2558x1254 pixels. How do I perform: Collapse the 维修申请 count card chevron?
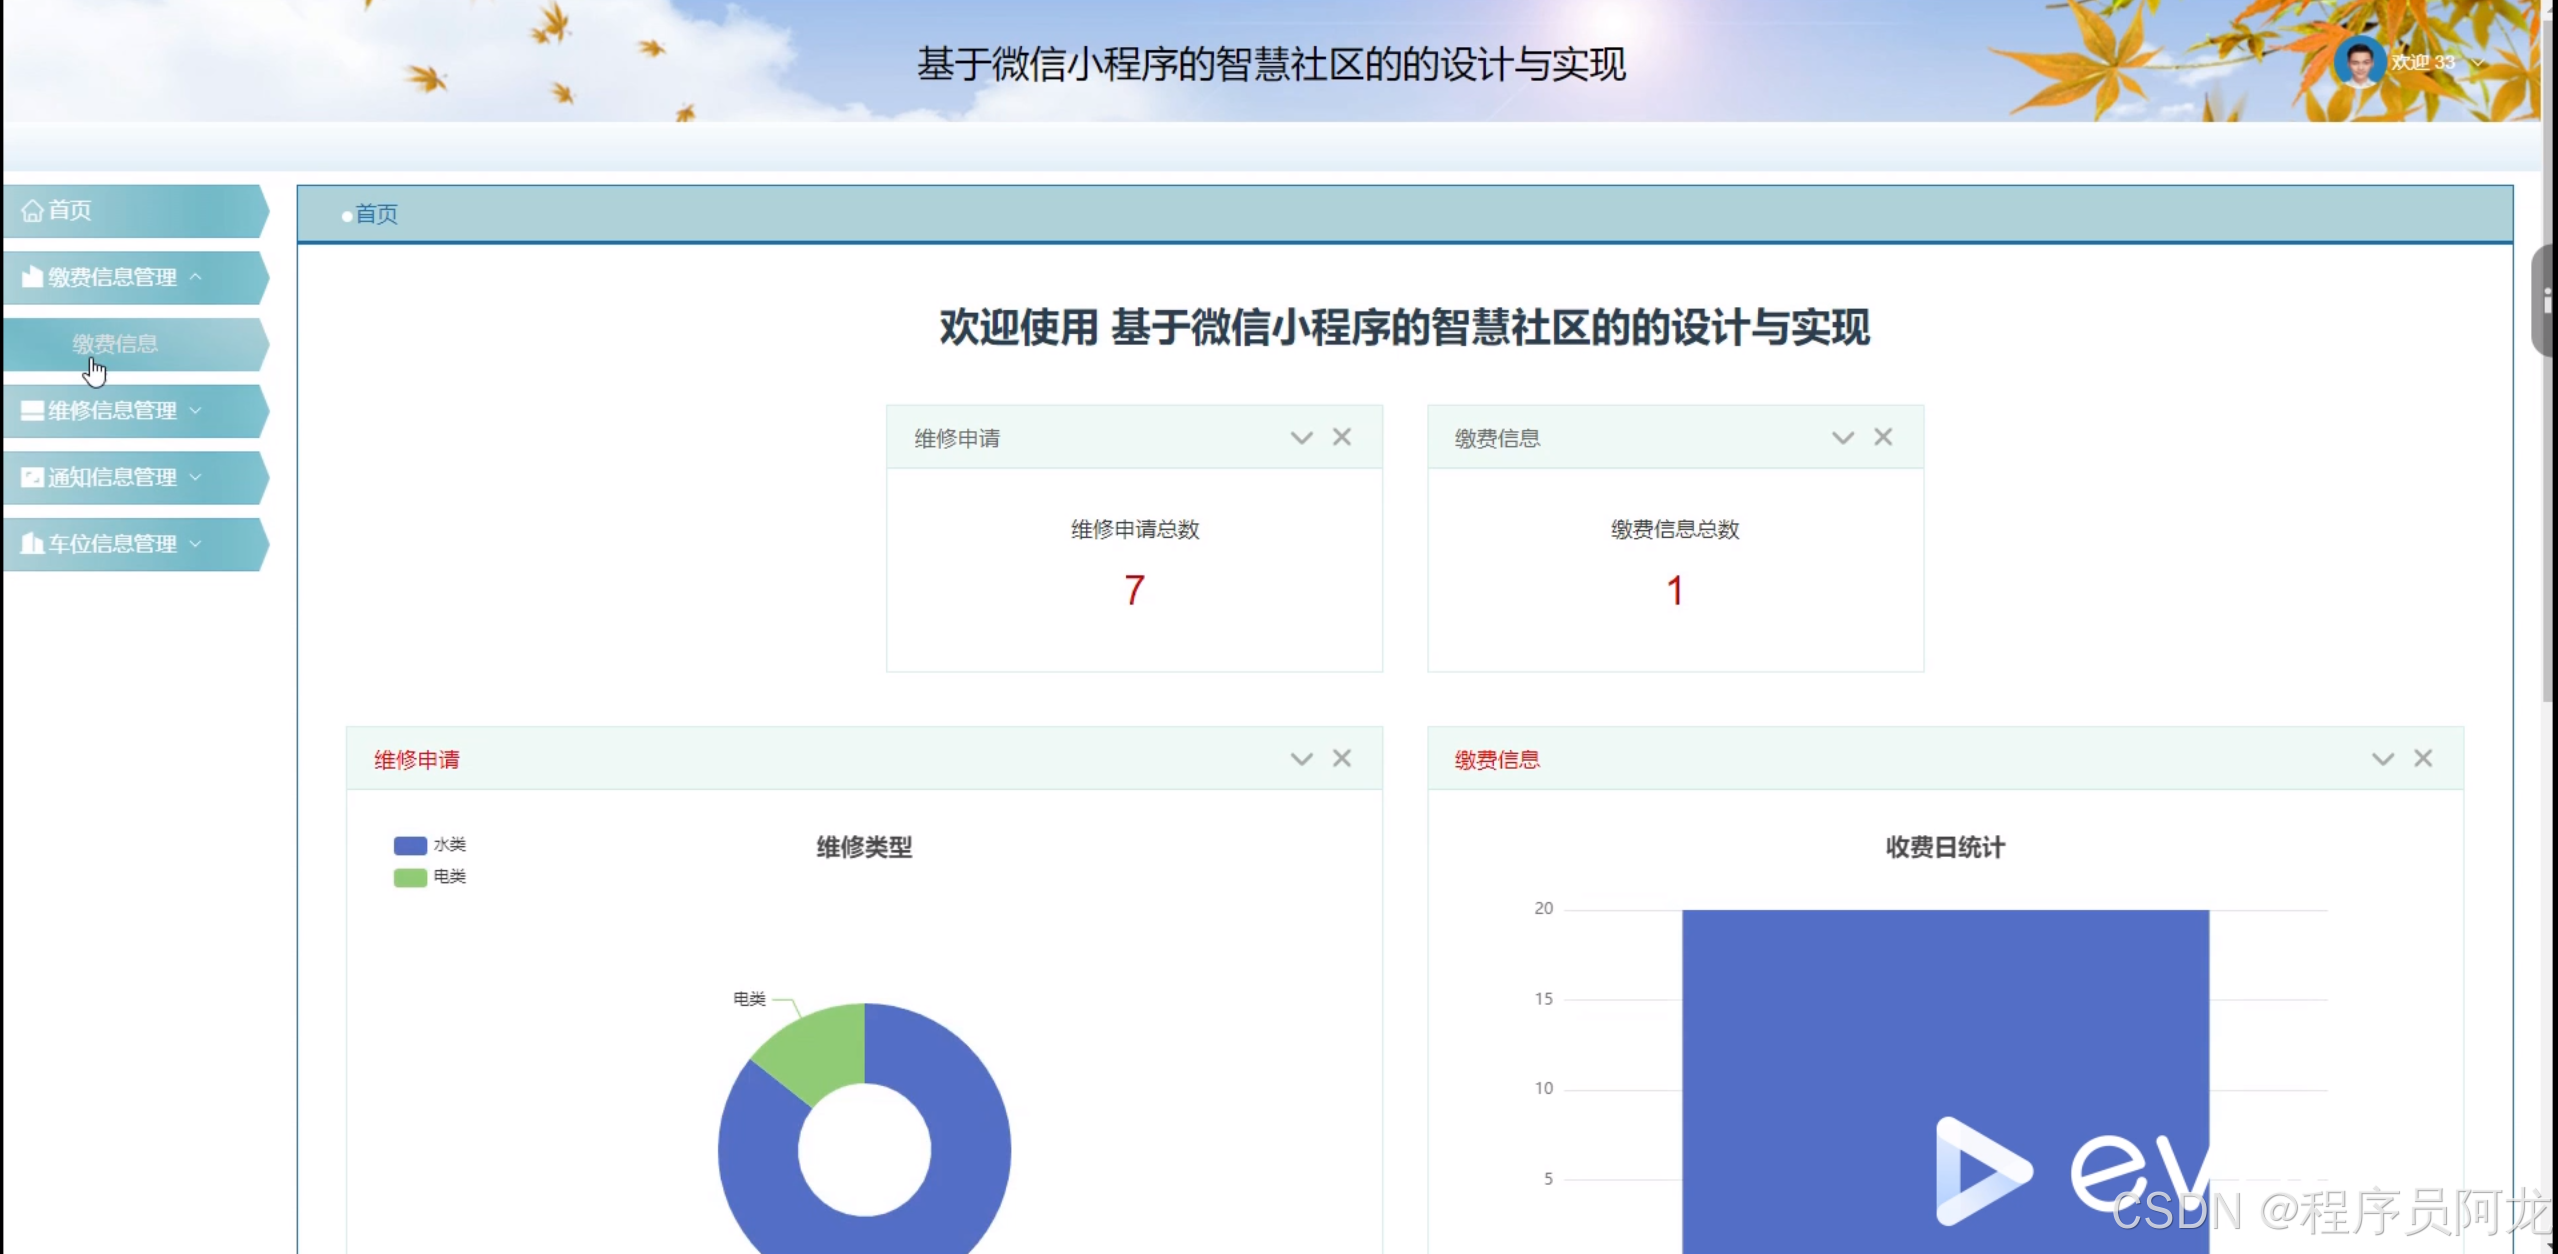point(1301,438)
